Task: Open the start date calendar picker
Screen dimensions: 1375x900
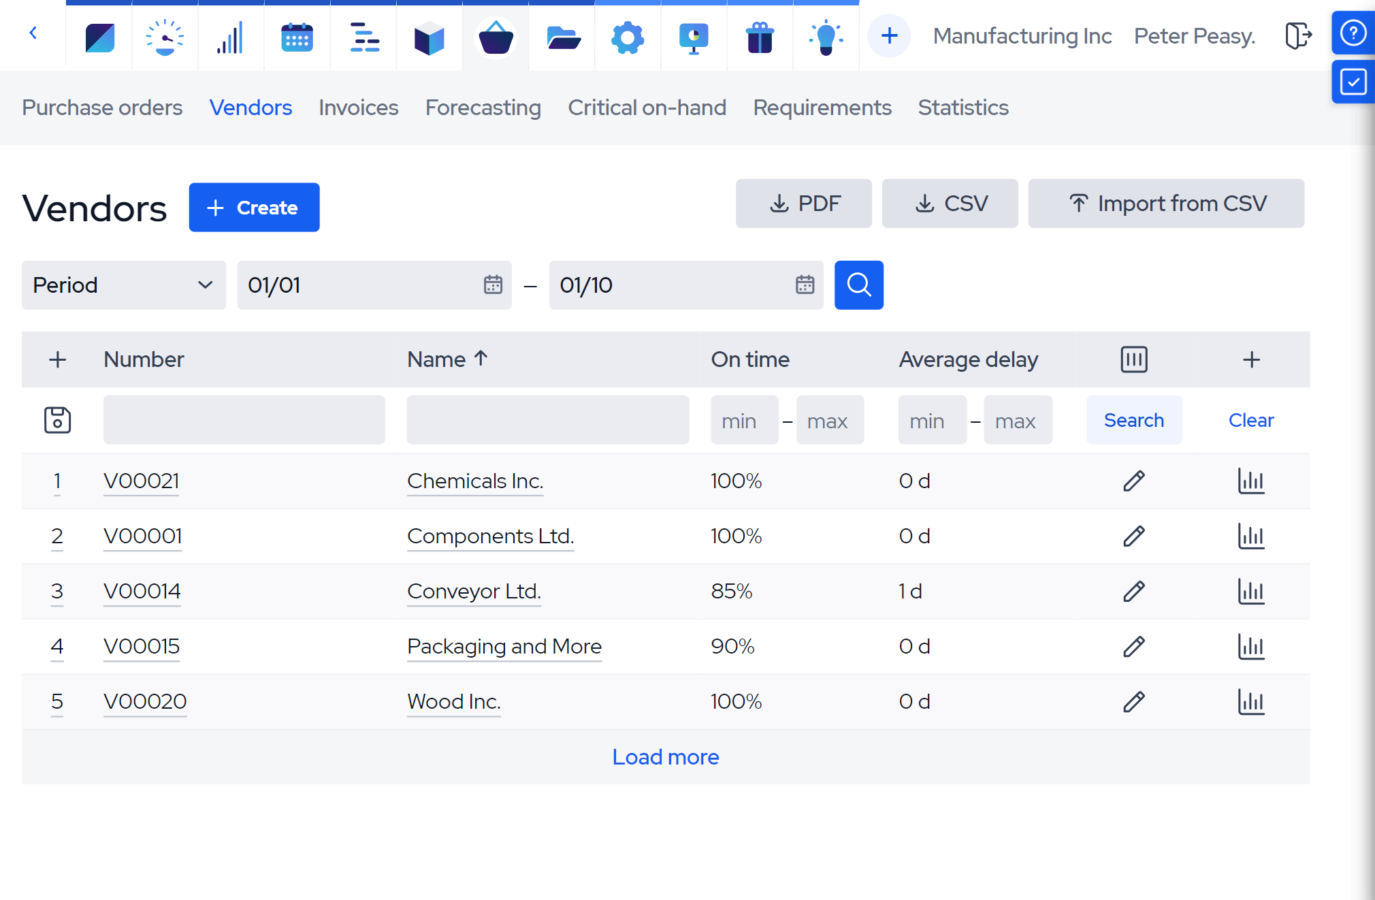Action: (493, 285)
